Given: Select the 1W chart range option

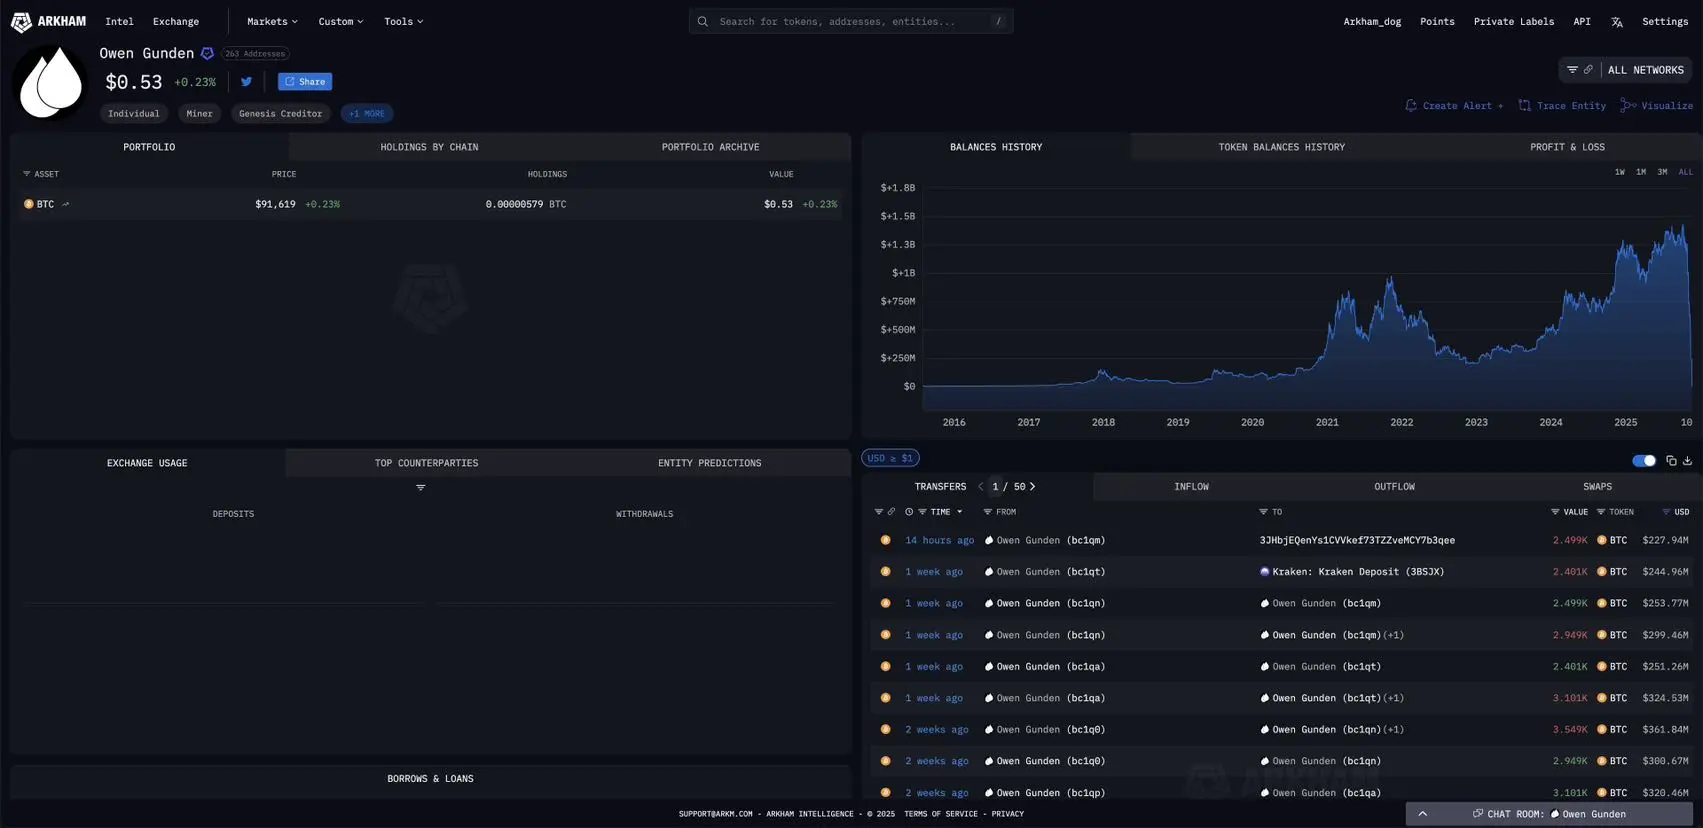Looking at the screenshot, I should click(1619, 172).
